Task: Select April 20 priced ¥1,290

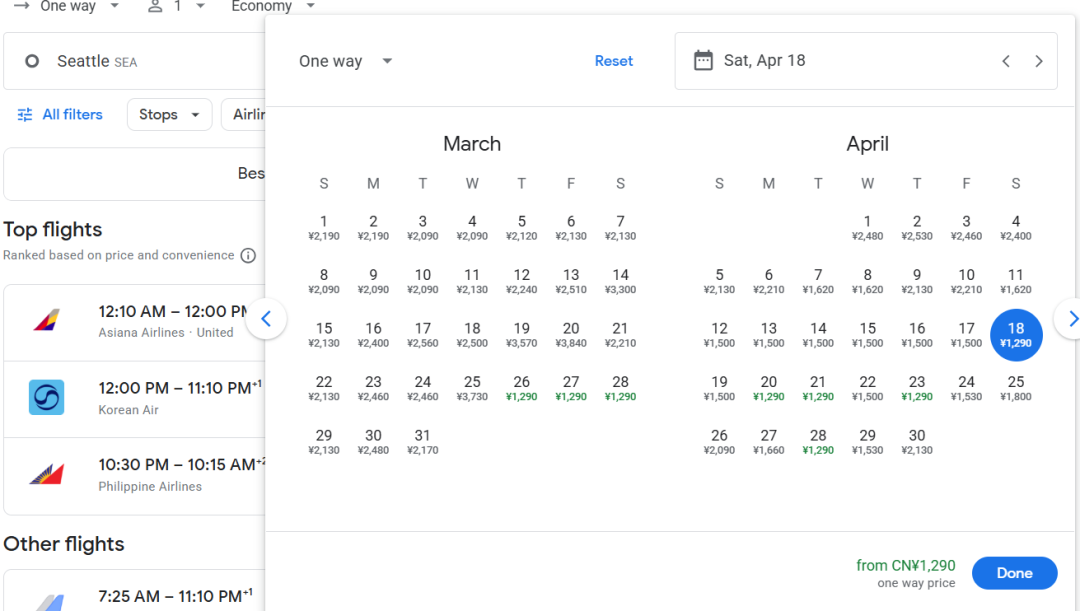Action: pyautogui.click(x=769, y=389)
